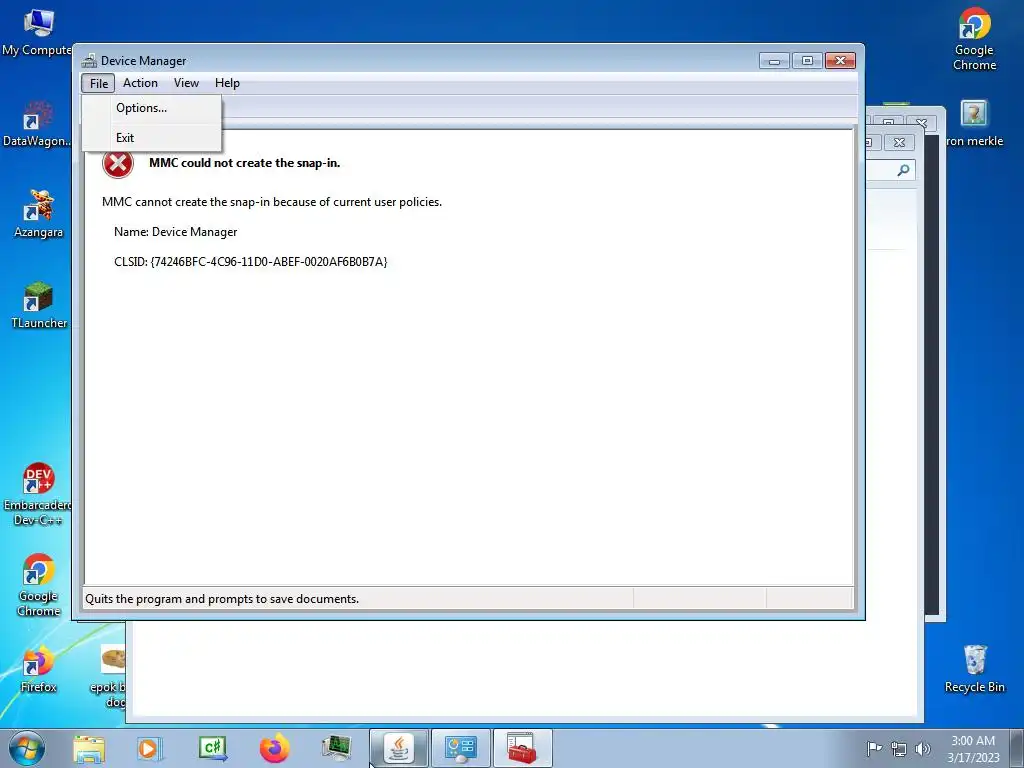Open the Recycle Bin
Screen dimensions: 1024x768
974,669
